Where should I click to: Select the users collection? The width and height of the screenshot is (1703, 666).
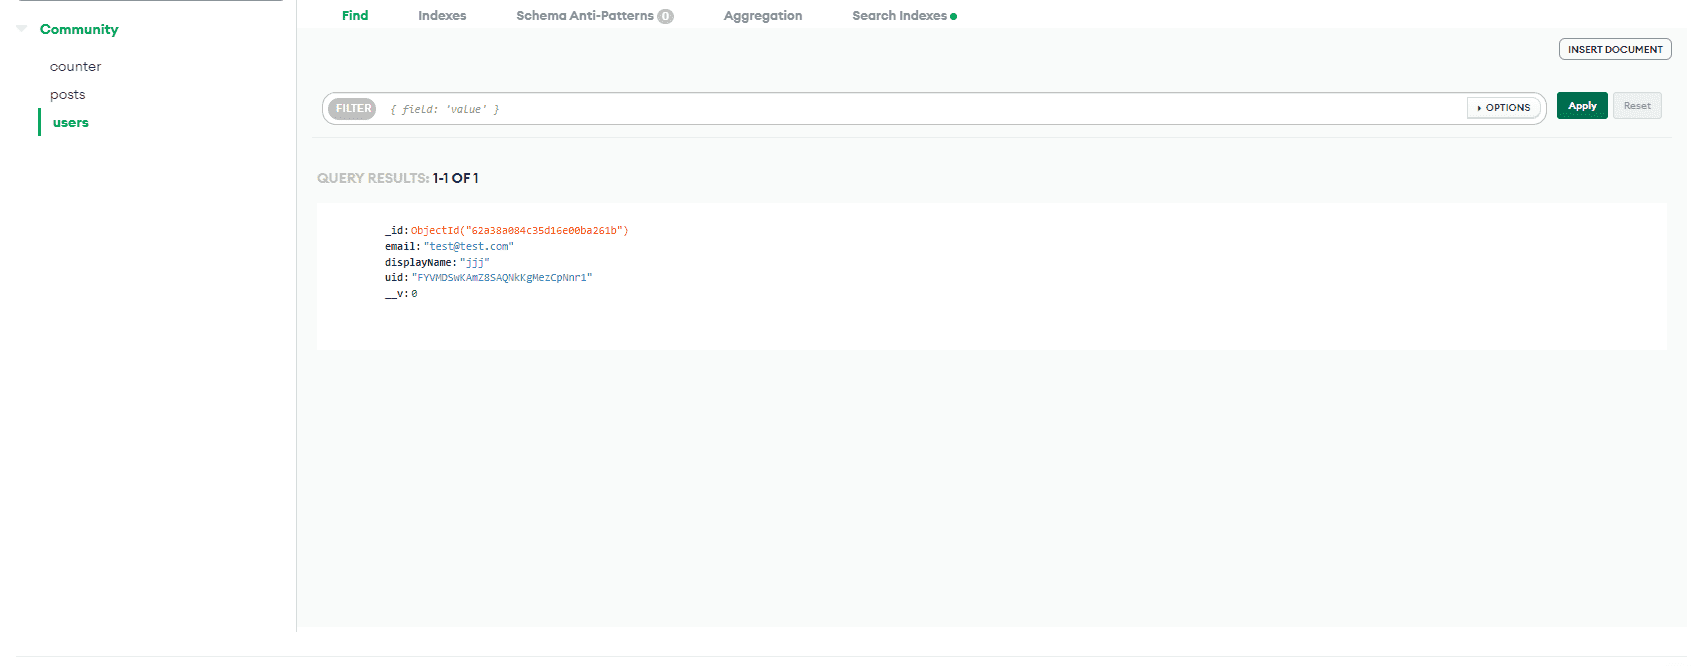click(x=71, y=123)
